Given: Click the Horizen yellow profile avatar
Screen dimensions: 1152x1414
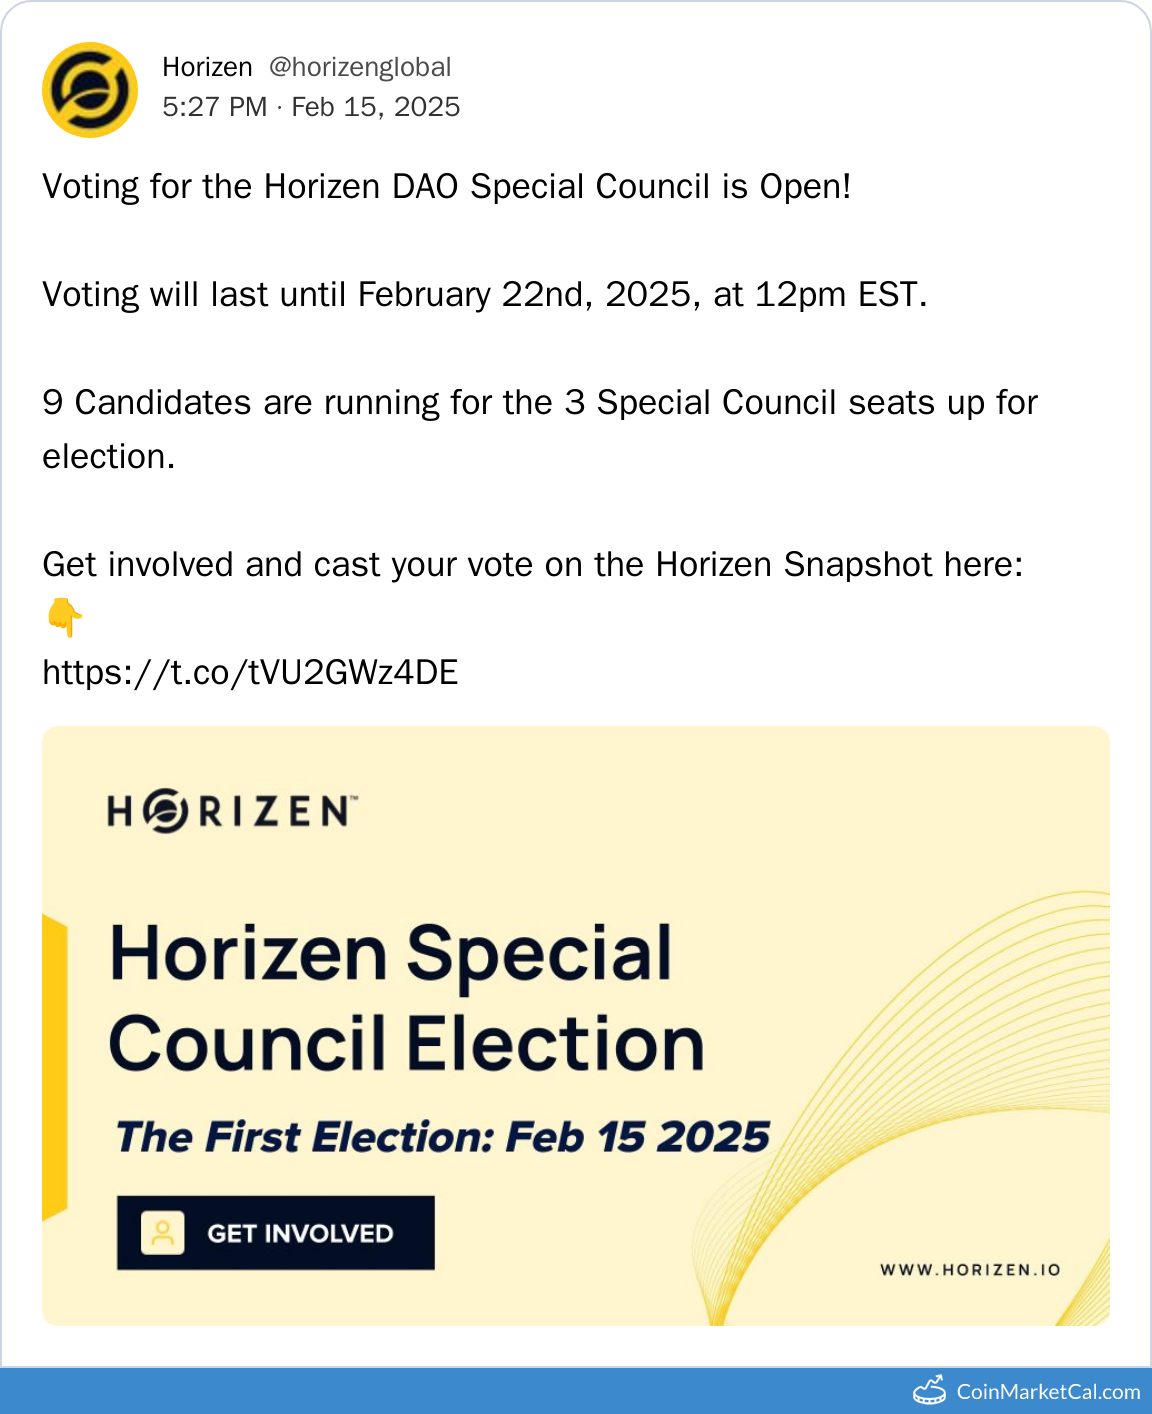Looking at the screenshot, I should pos(90,90).
